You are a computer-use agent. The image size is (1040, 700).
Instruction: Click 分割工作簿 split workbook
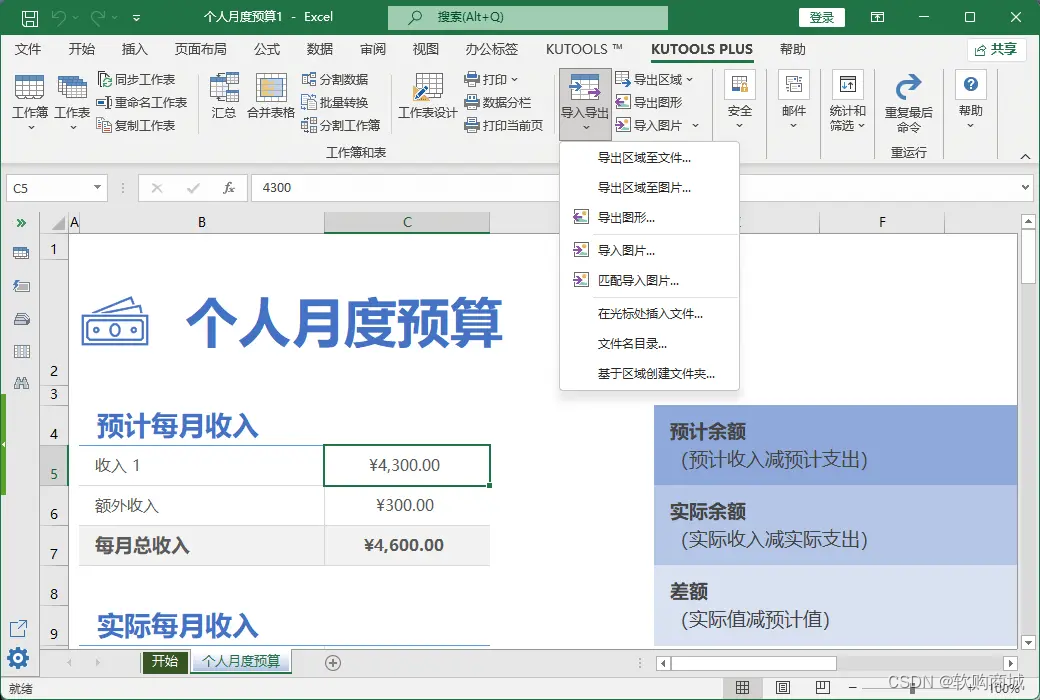pyautogui.click(x=341, y=125)
